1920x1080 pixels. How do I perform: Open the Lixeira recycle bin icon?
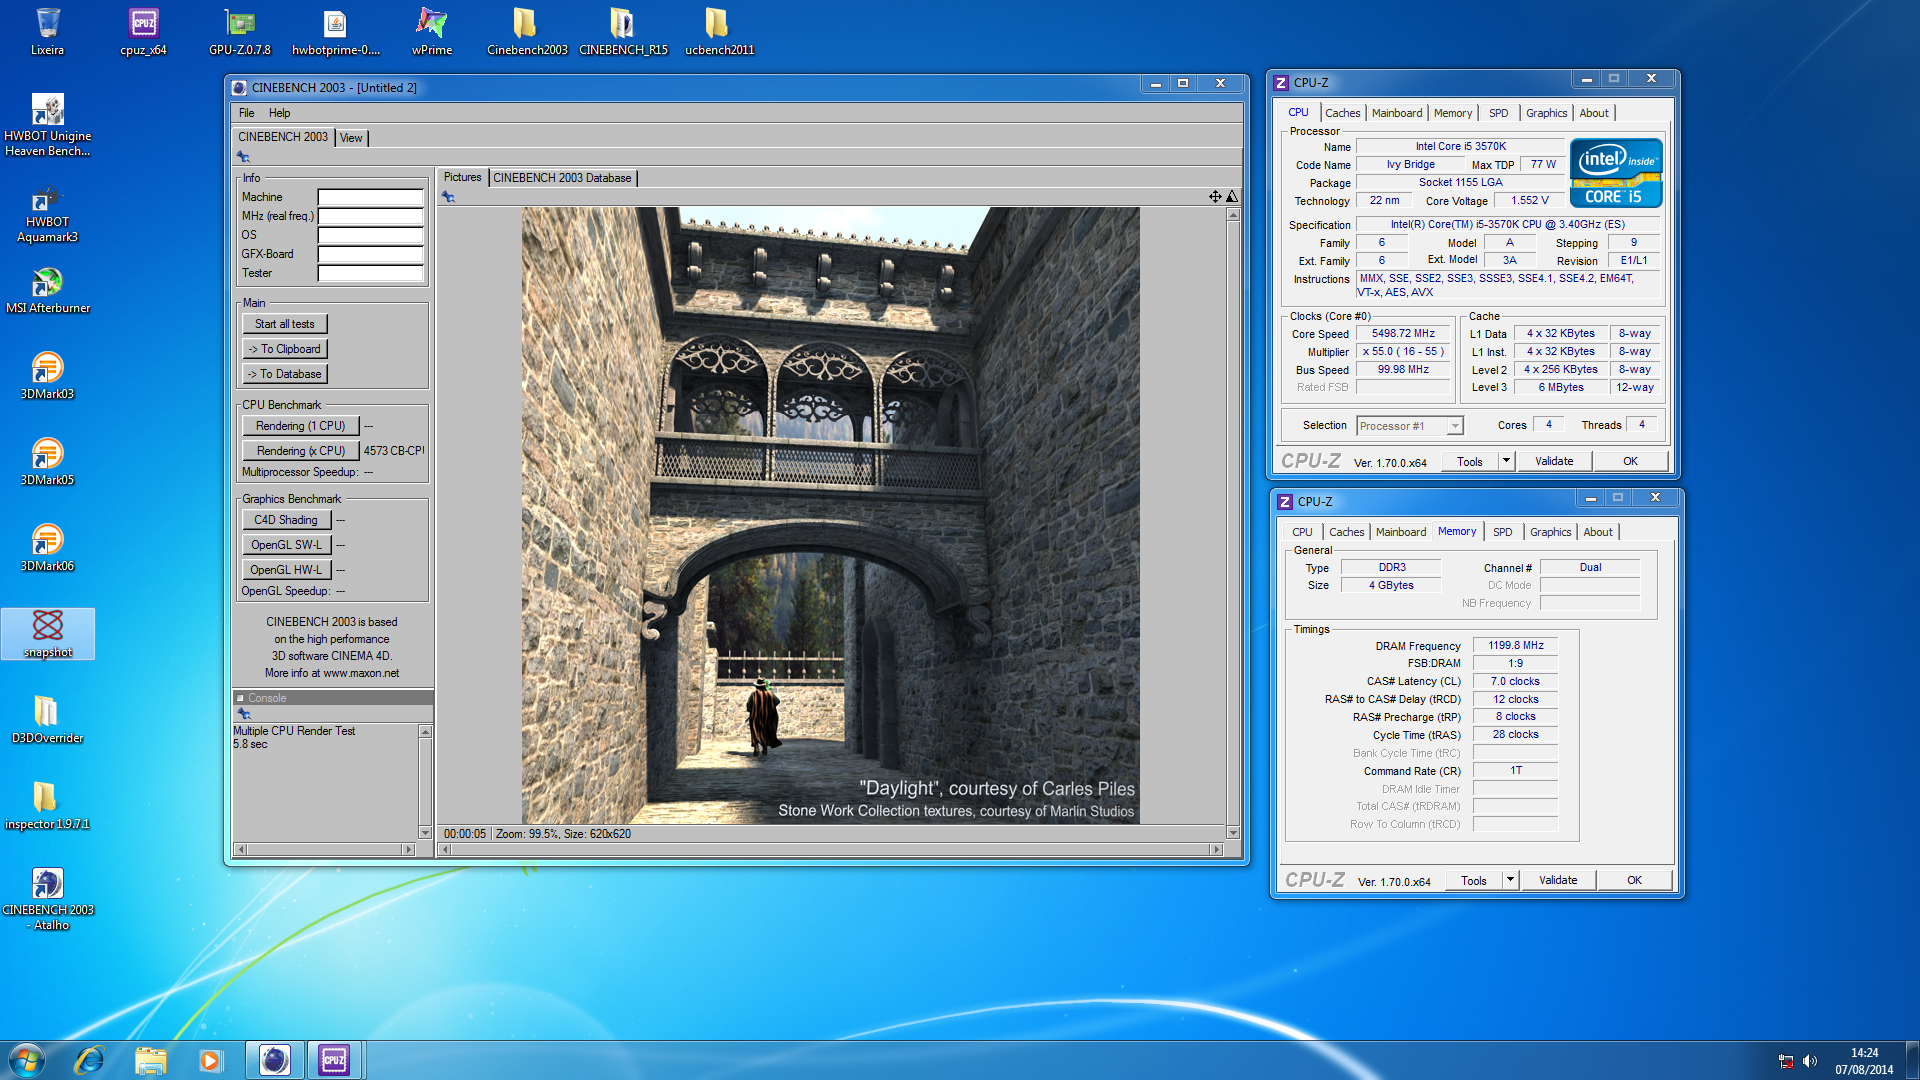[x=47, y=31]
